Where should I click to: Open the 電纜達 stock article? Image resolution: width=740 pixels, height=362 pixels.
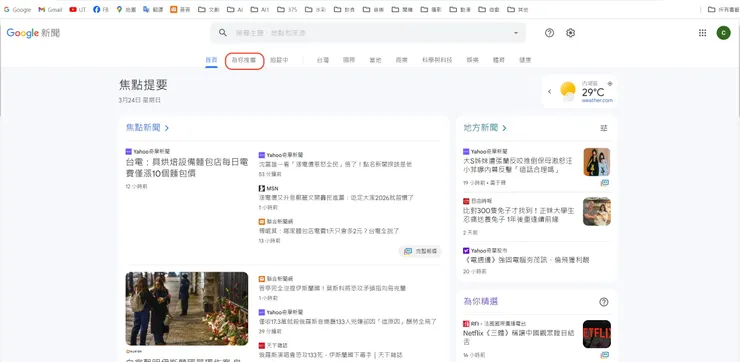pos(526,260)
